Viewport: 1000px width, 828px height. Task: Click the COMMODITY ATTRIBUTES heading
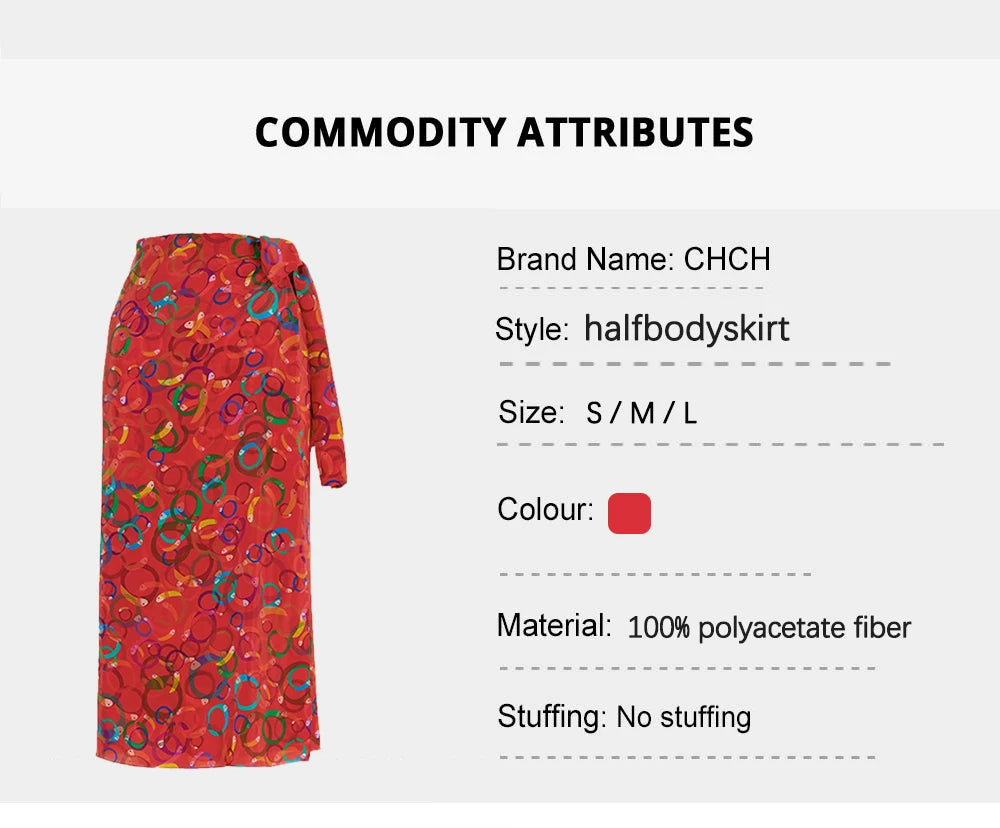point(504,132)
